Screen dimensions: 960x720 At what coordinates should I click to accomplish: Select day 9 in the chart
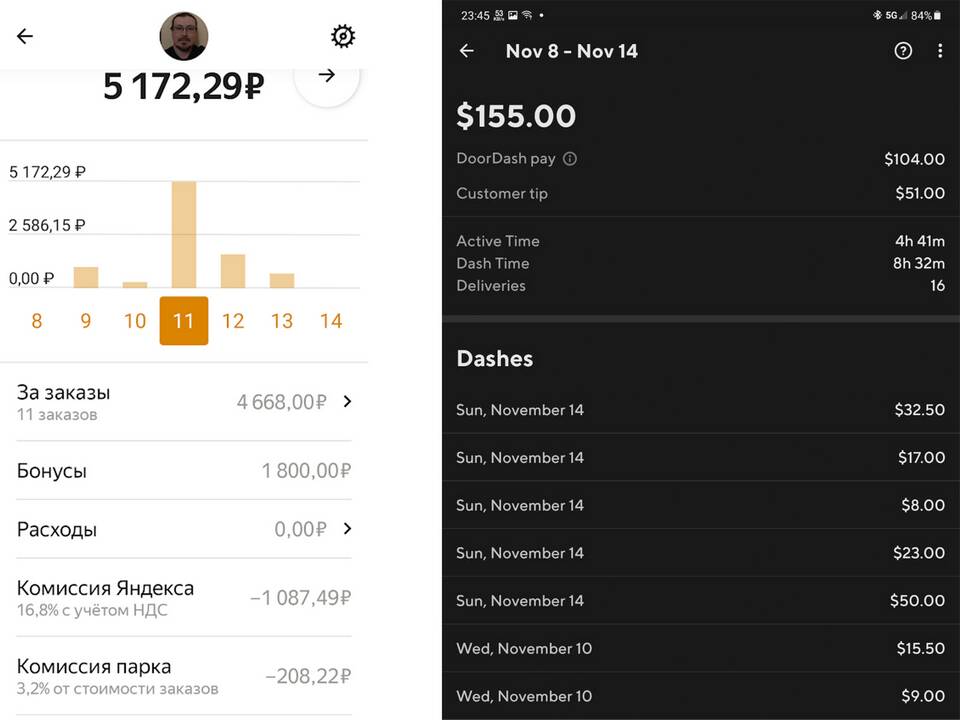(x=86, y=321)
